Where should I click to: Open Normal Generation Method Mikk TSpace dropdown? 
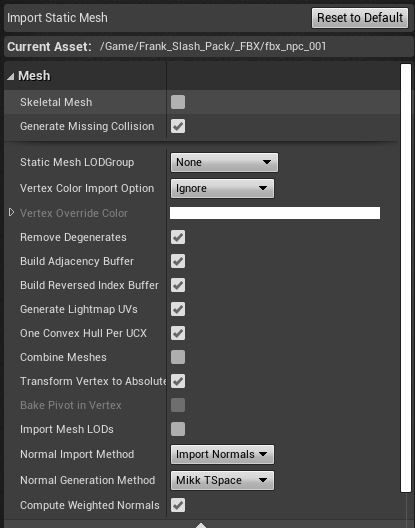(222, 480)
